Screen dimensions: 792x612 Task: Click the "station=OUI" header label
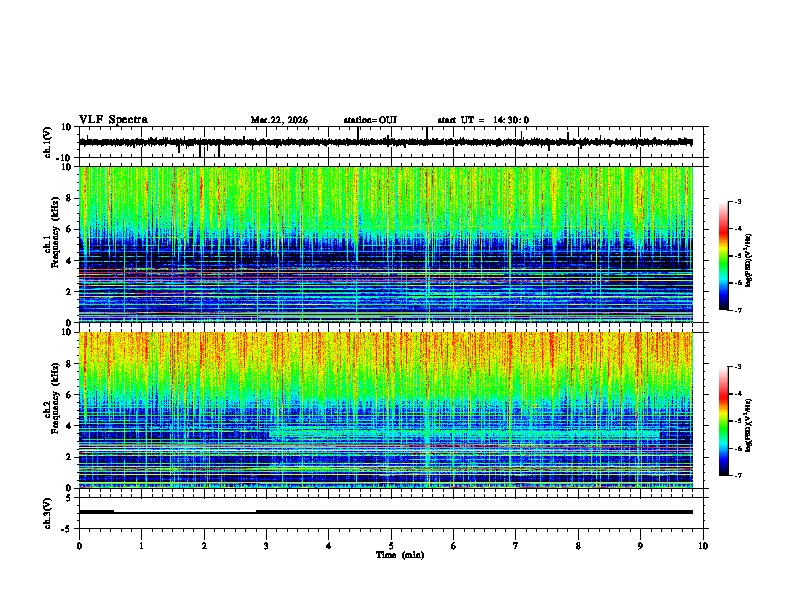pos(370,120)
